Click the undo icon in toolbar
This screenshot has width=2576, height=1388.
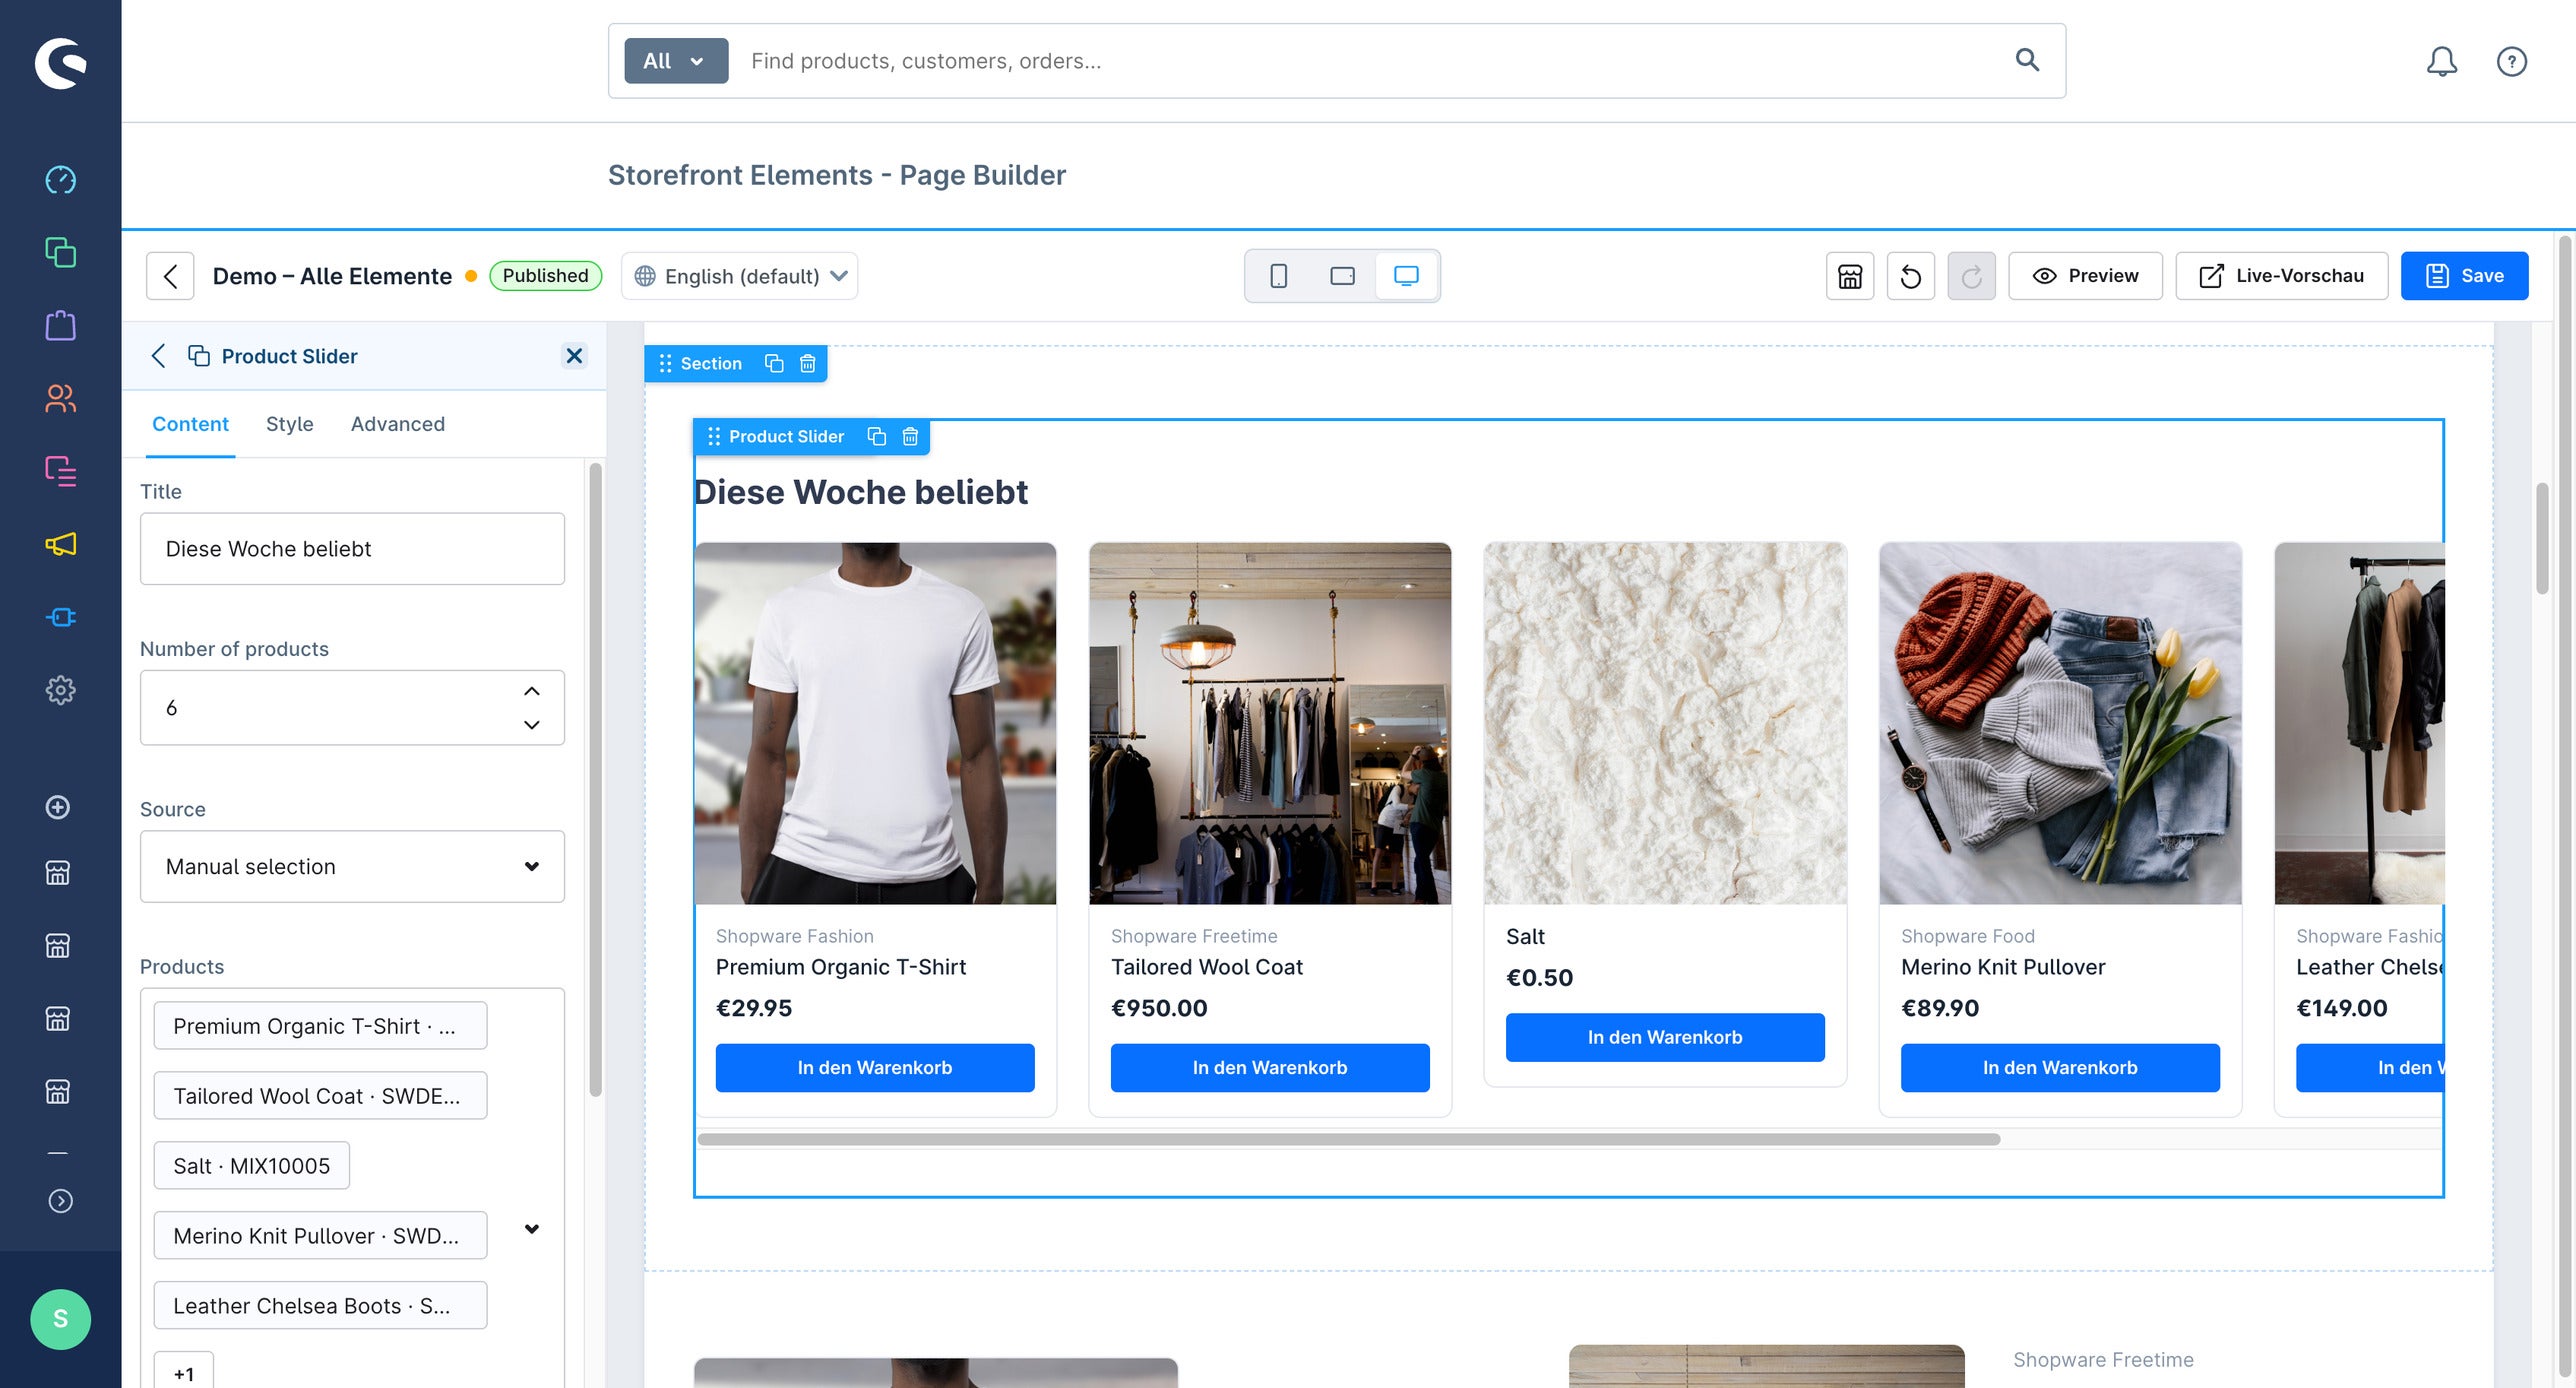pyautogui.click(x=1910, y=276)
